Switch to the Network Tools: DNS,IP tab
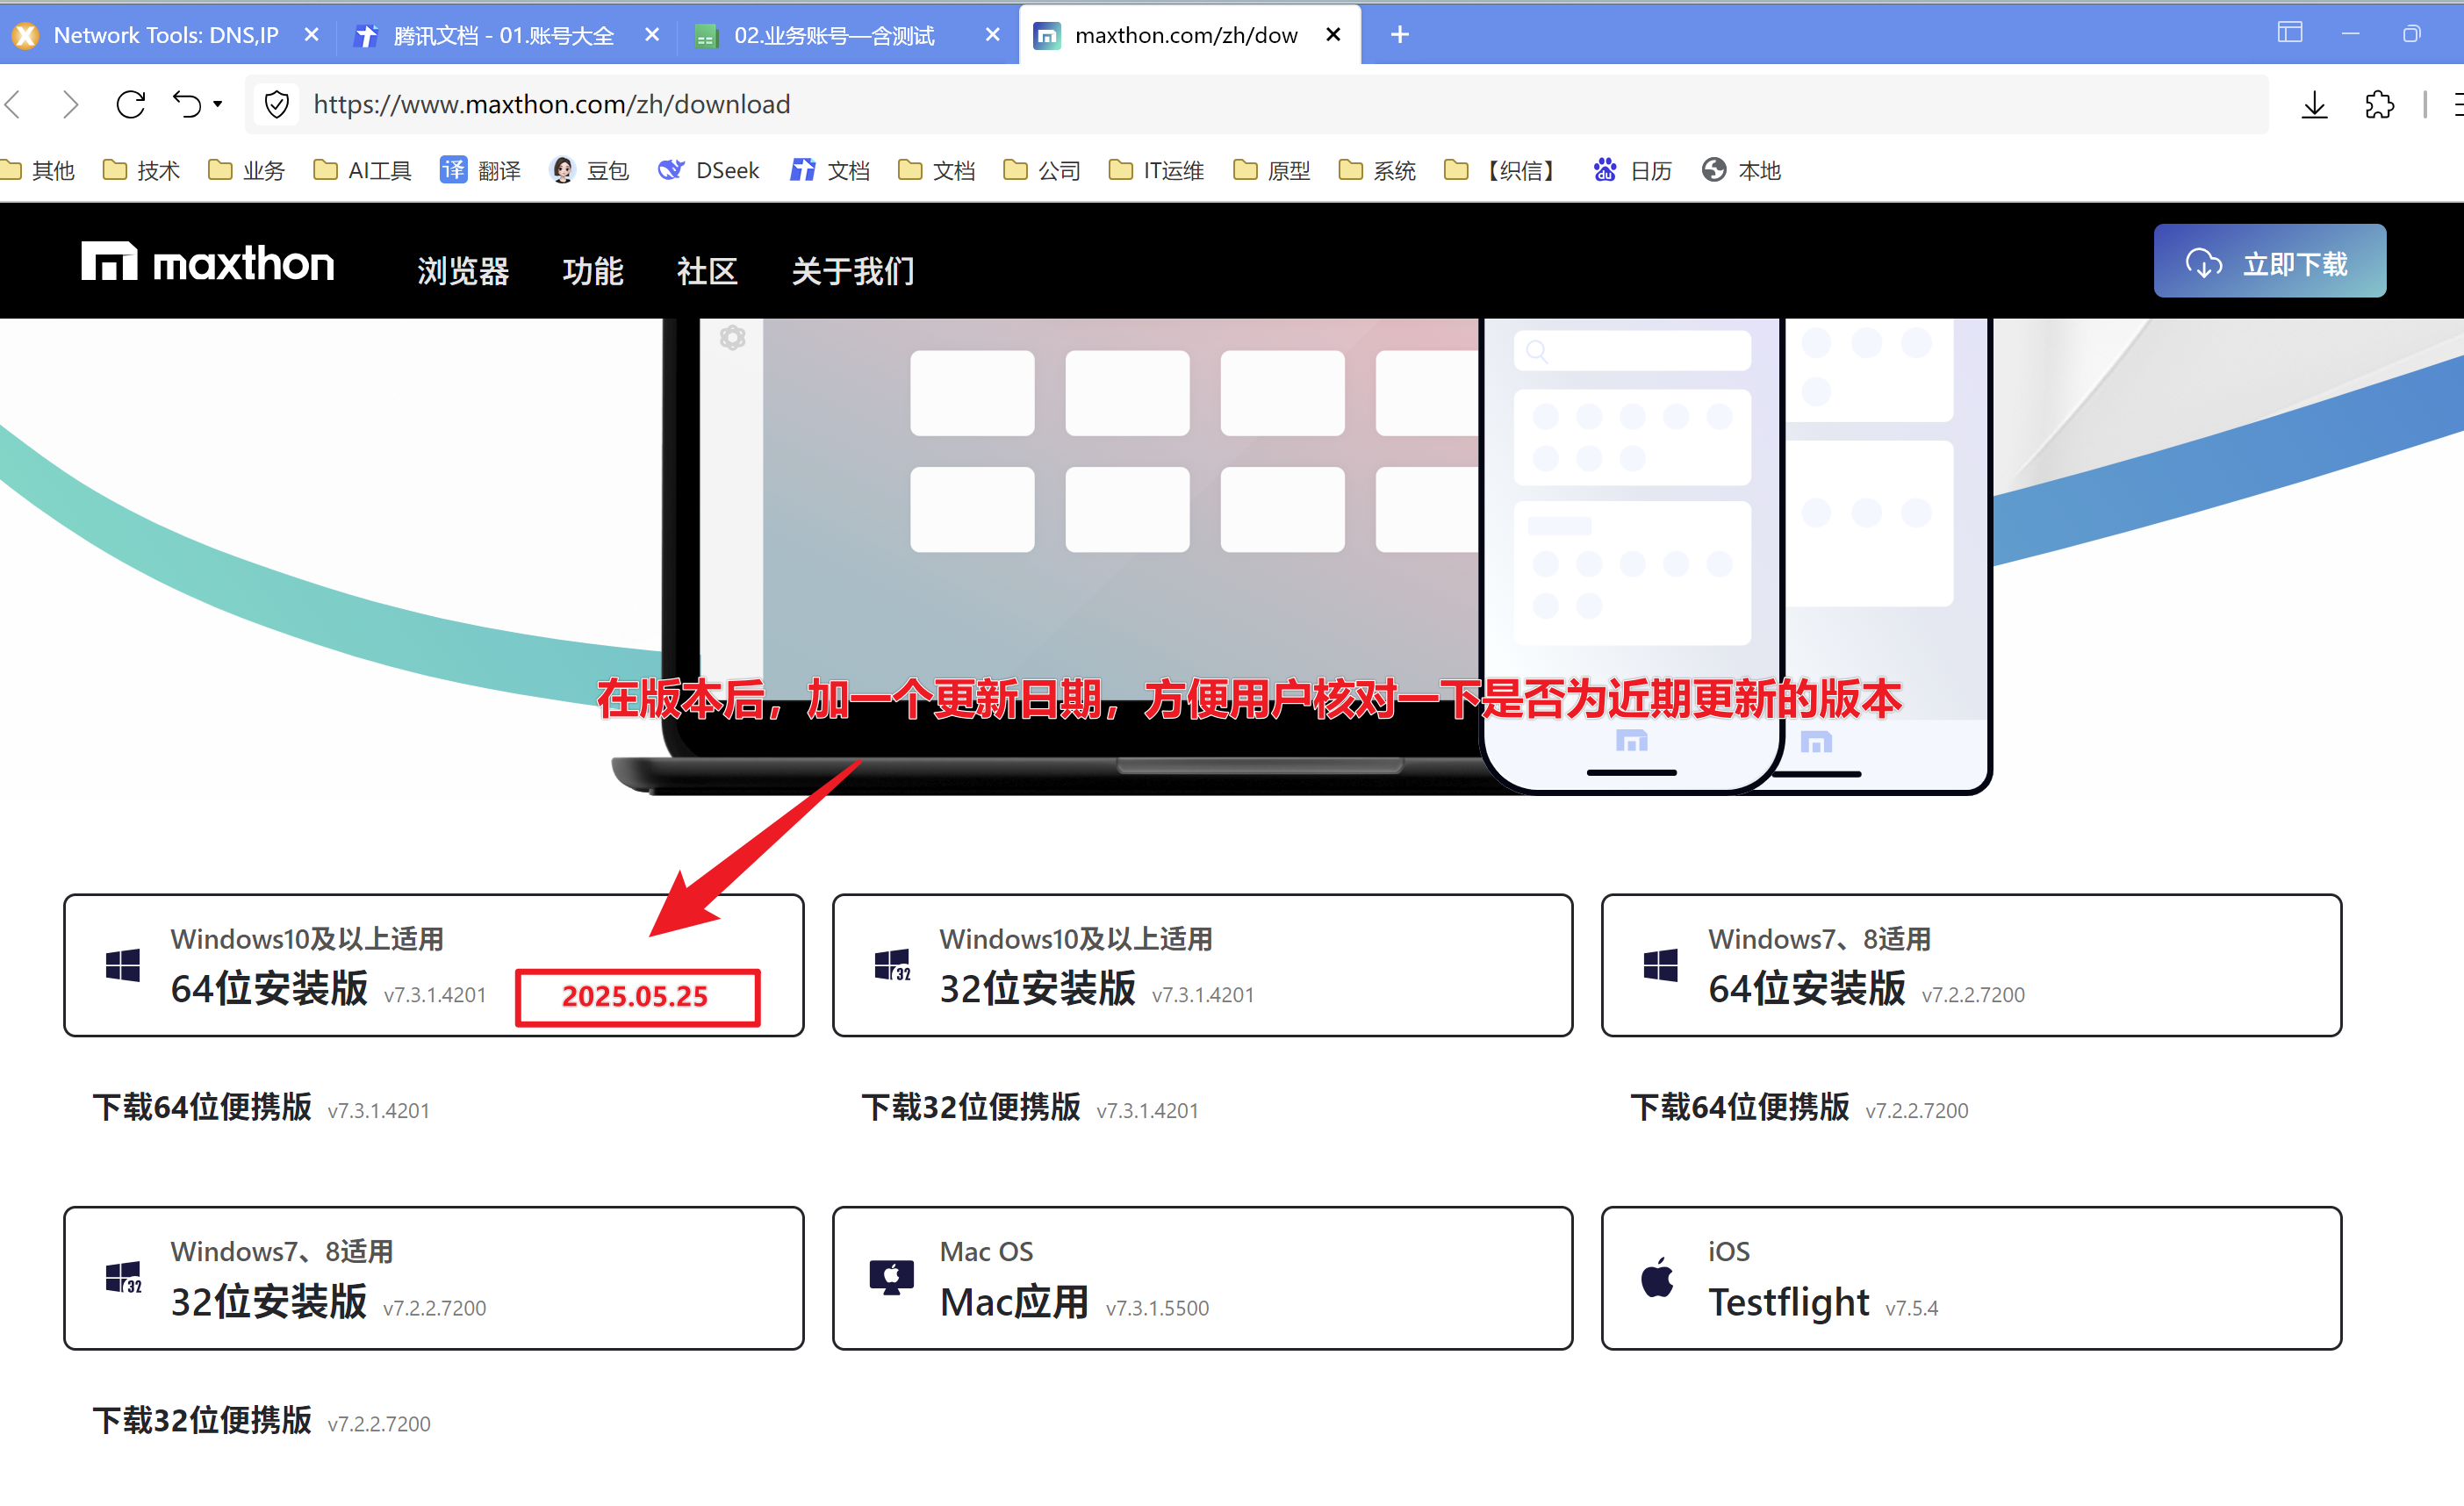 pos(165,35)
